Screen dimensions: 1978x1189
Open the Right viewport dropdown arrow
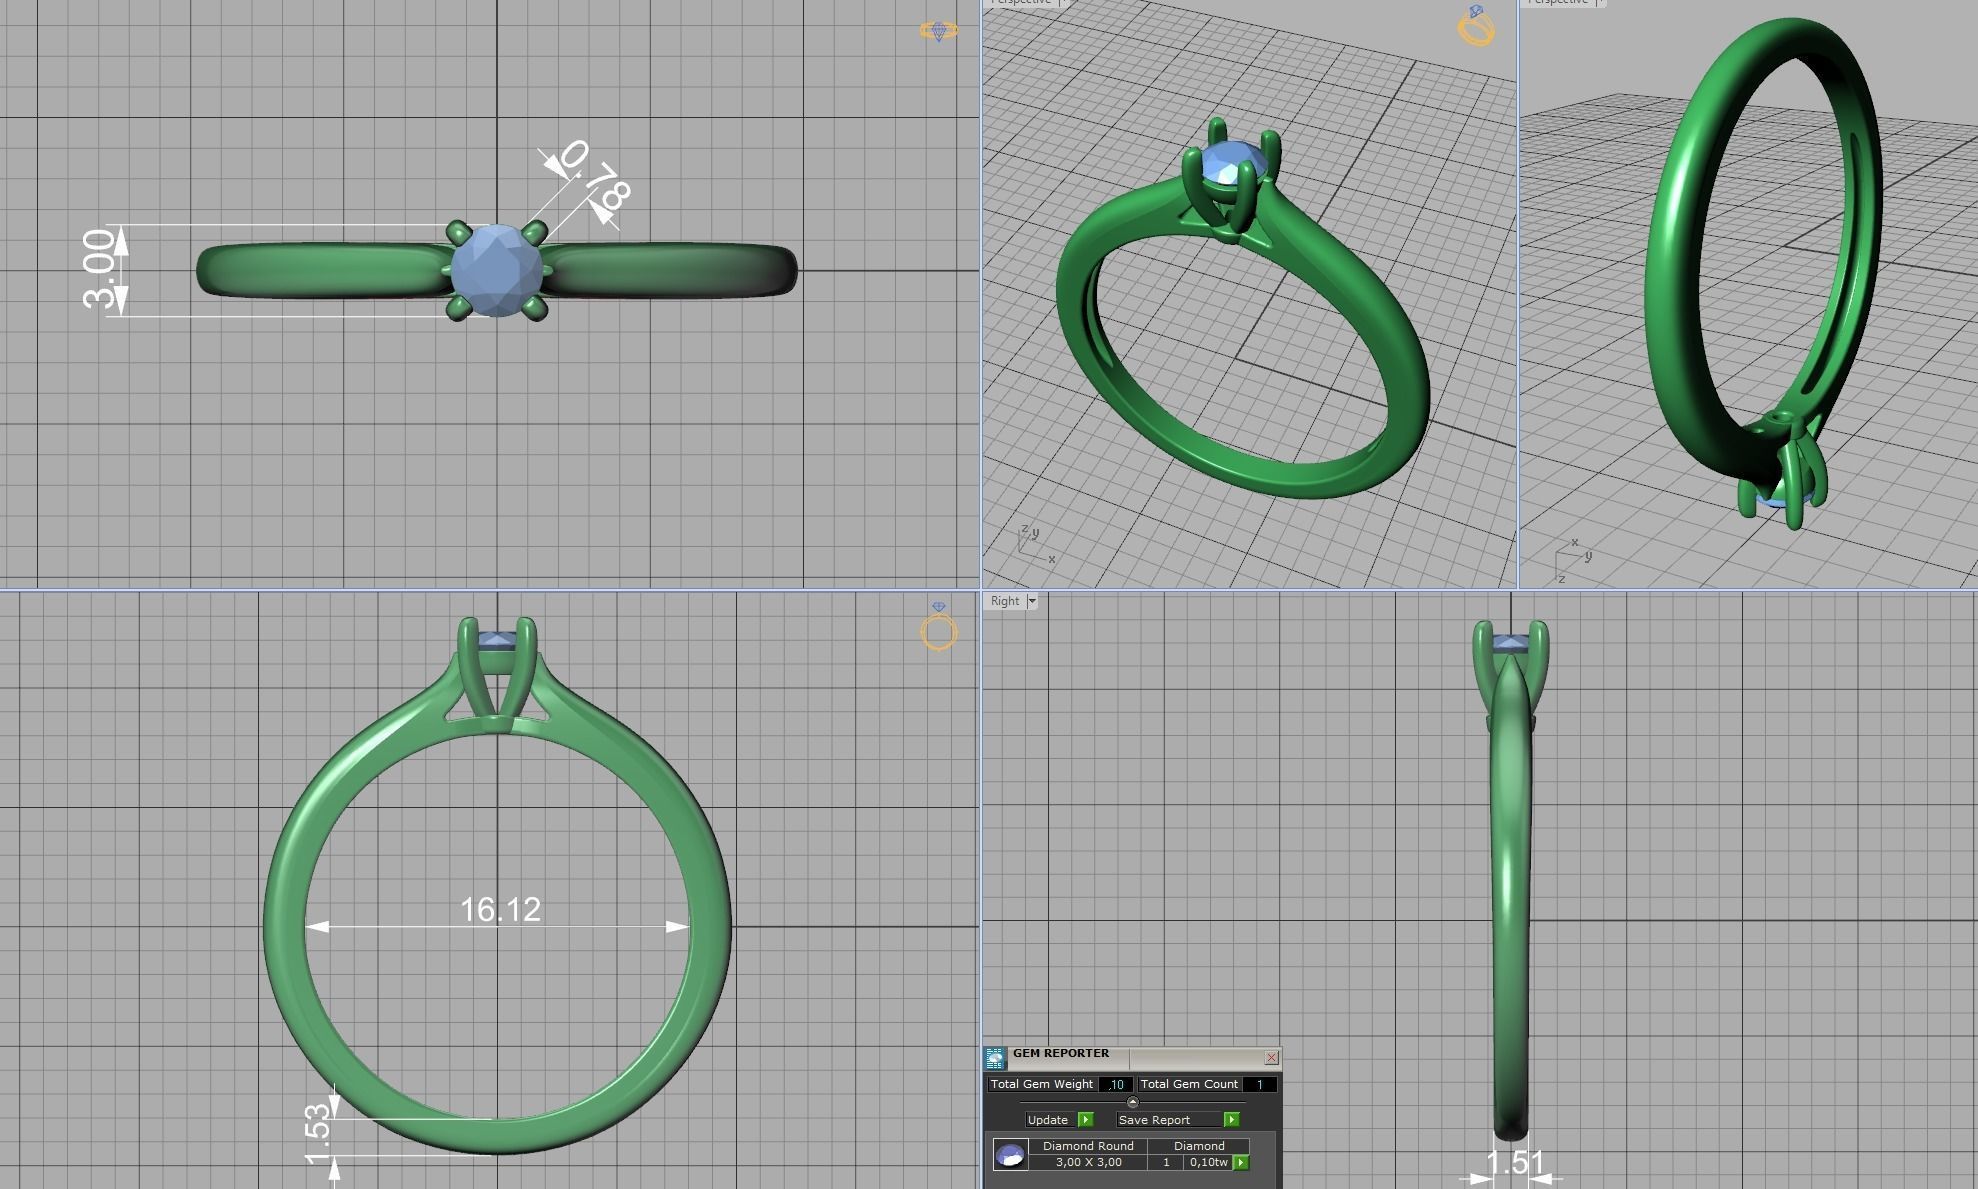point(1032,601)
